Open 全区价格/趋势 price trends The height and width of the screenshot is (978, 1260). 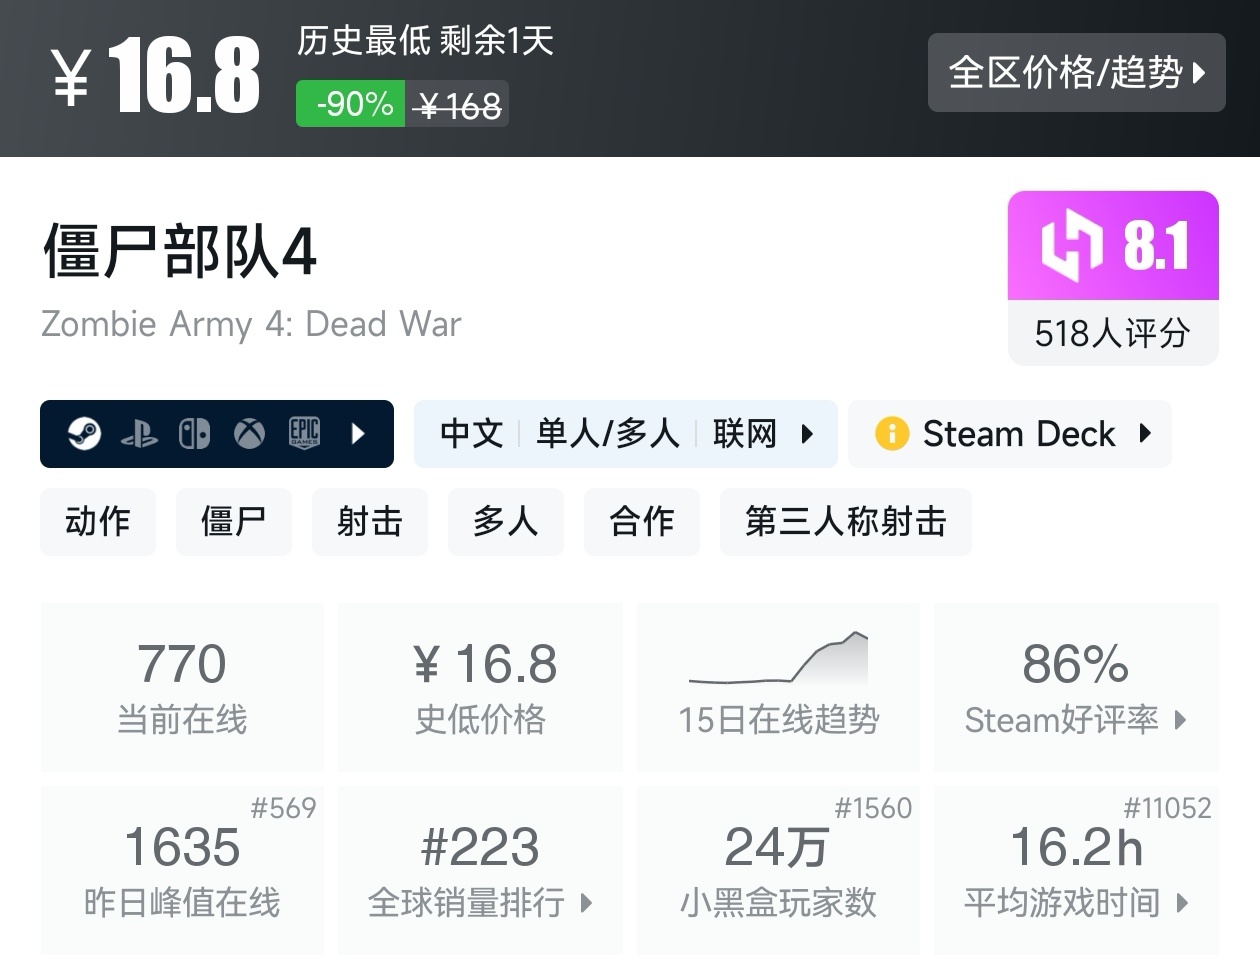pyautogui.click(x=1076, y=72)
